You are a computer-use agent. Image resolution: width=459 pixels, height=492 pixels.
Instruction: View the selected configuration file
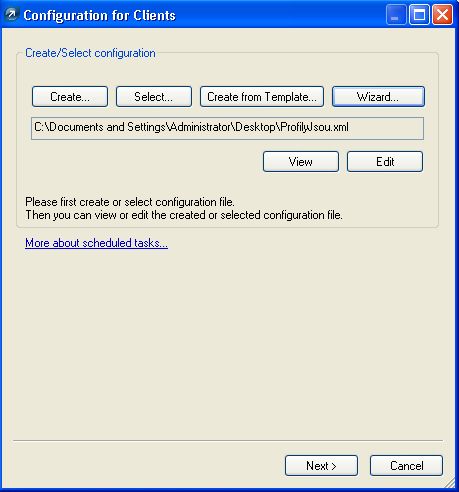tap(301, 162)
